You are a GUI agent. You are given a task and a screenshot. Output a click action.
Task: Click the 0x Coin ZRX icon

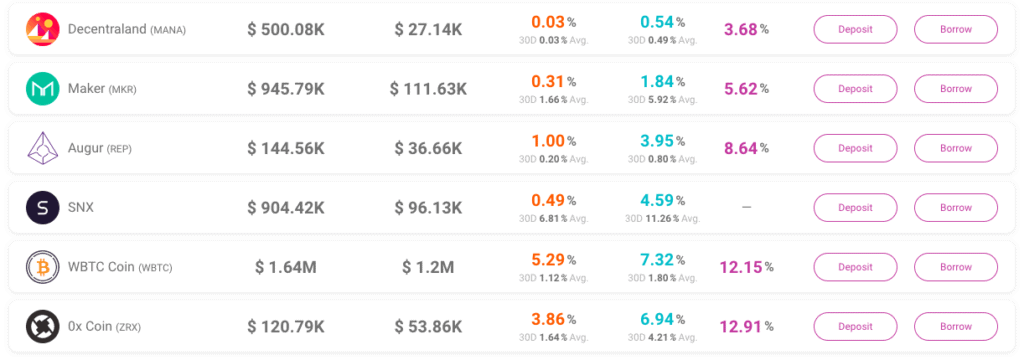point(42,327)
